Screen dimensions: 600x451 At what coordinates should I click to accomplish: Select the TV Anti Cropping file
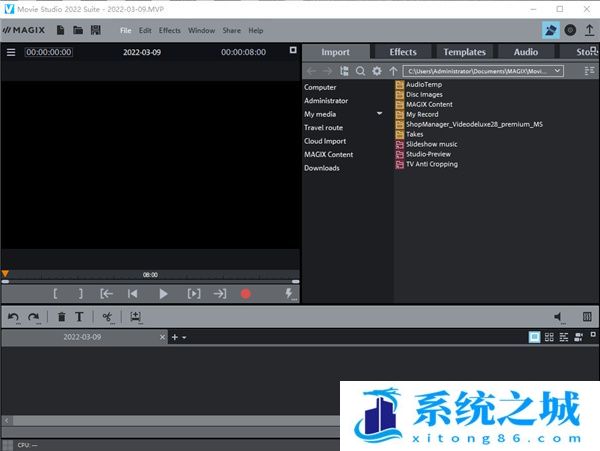pos(427,164)
